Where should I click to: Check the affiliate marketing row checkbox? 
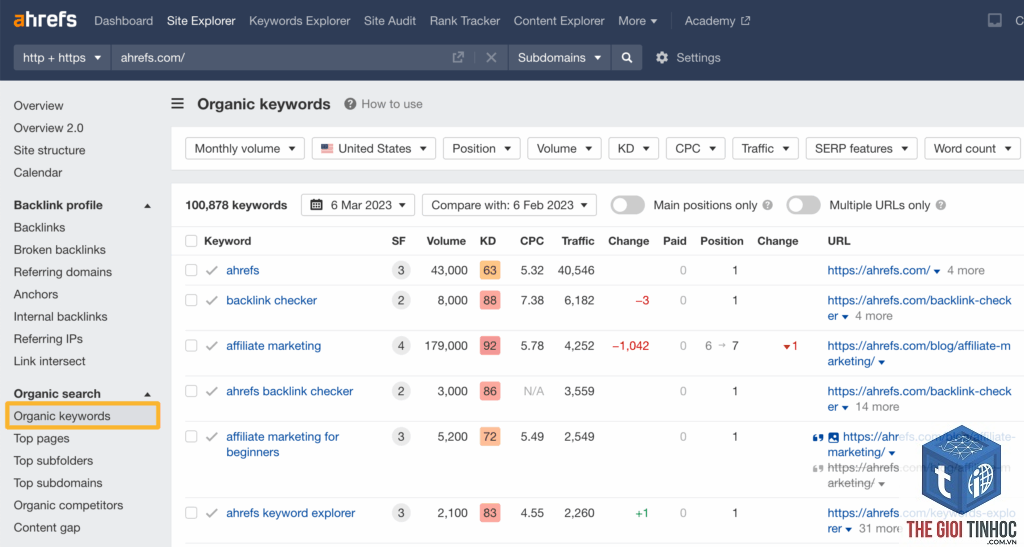(191, 346)
